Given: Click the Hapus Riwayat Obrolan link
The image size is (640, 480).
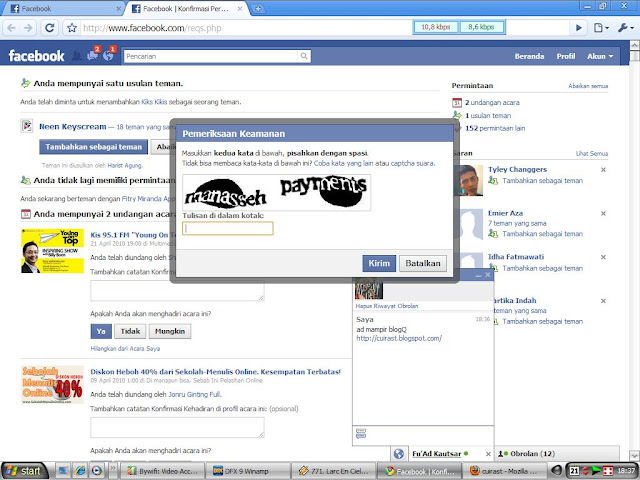Looking at the screenshot, I should point(387,306).
